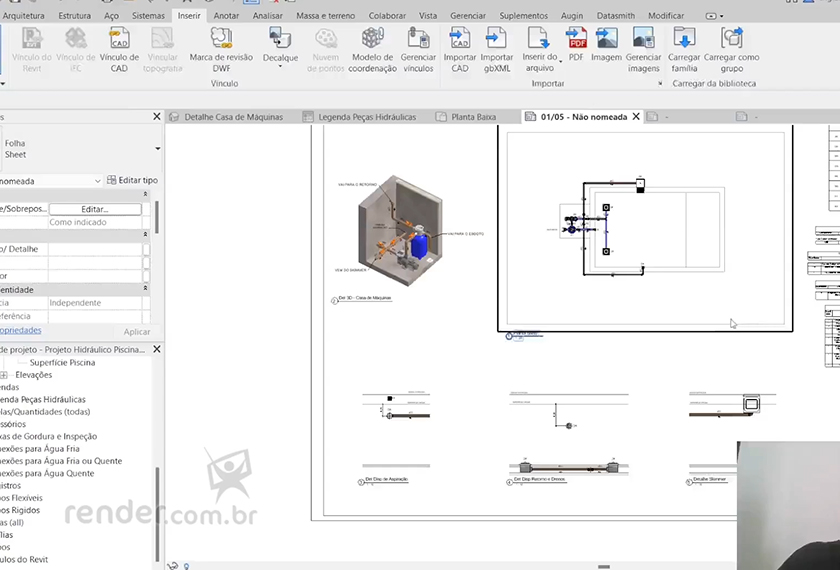Select Legenda Peças Hidráulicas in project browser
The image size is (840, 570).
[x=43, y=399]
